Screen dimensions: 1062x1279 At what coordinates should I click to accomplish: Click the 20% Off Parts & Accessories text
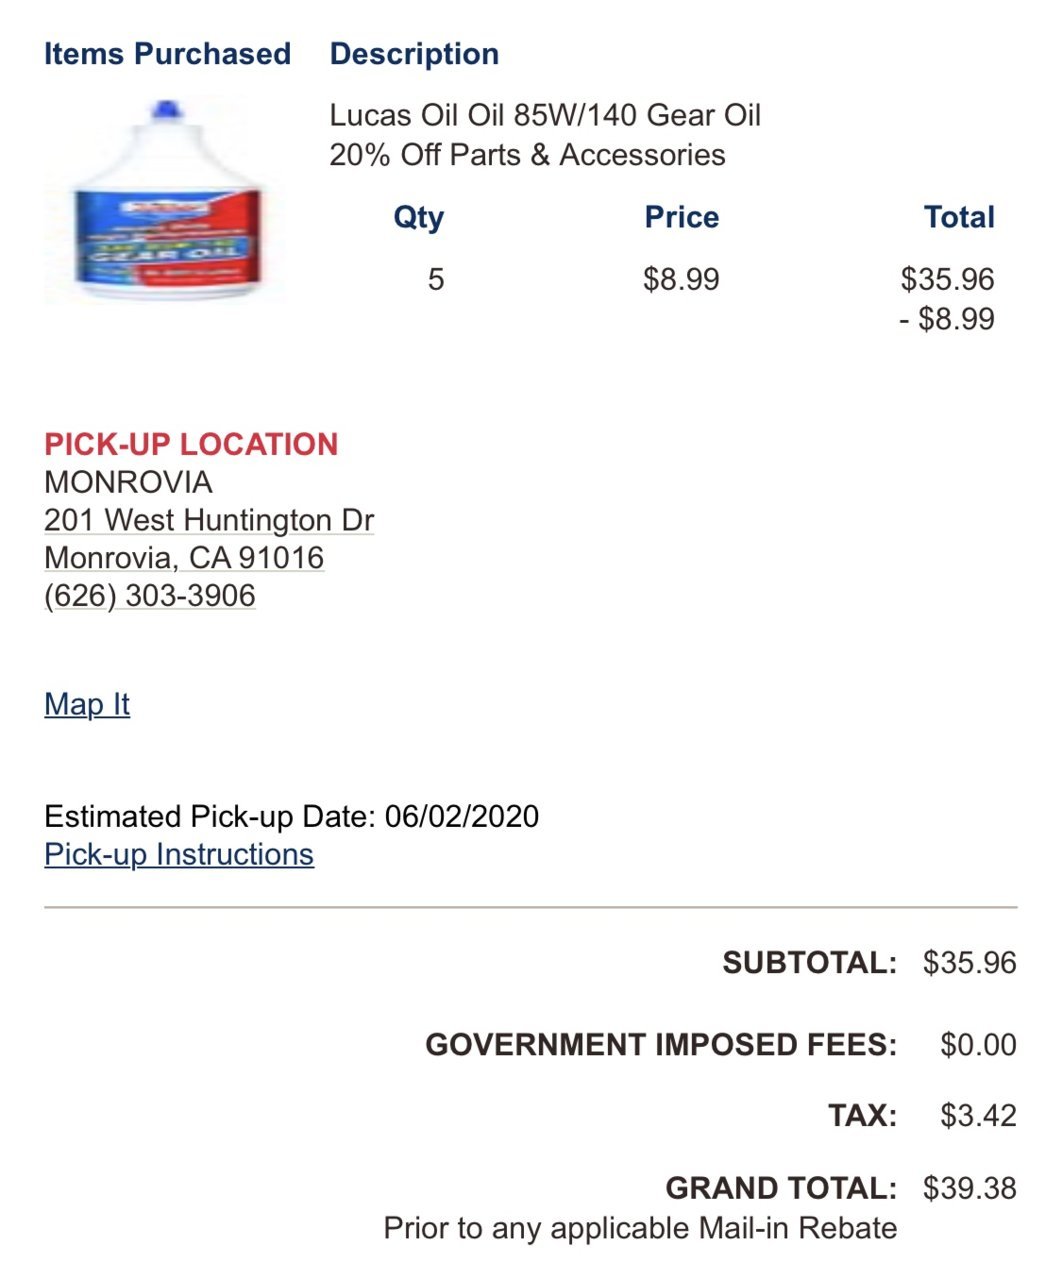click(x=527, y=155)
